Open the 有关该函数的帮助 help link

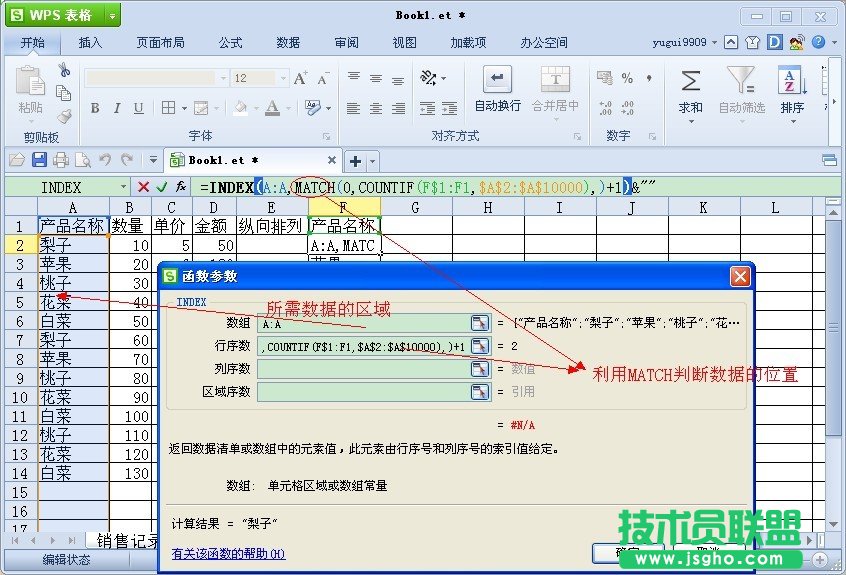tap(228, 553)
